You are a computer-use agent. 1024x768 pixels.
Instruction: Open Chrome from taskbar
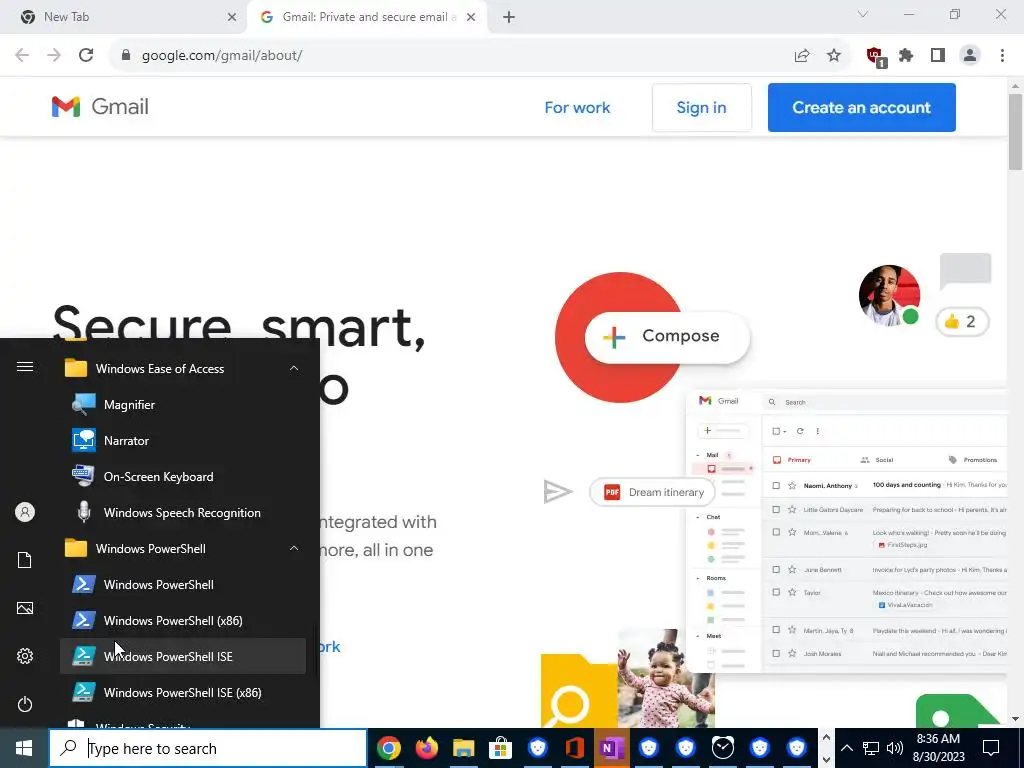[389, 748]
